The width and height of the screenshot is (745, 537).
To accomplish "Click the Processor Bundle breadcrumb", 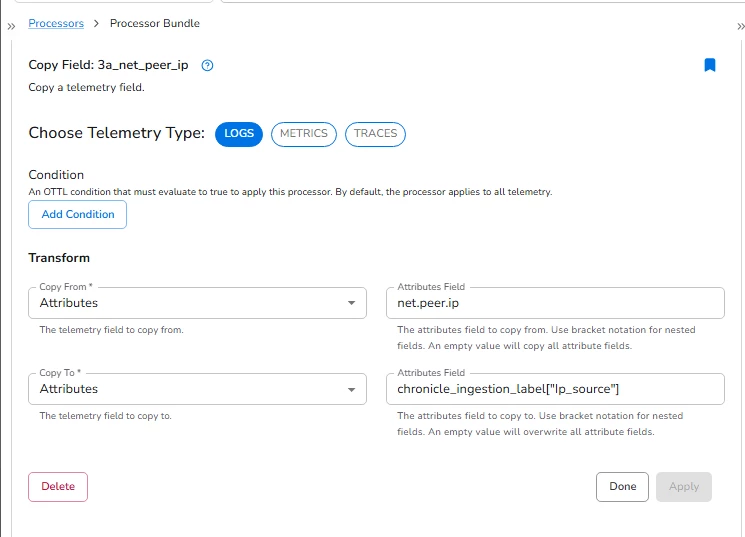I will pos(155,23).
